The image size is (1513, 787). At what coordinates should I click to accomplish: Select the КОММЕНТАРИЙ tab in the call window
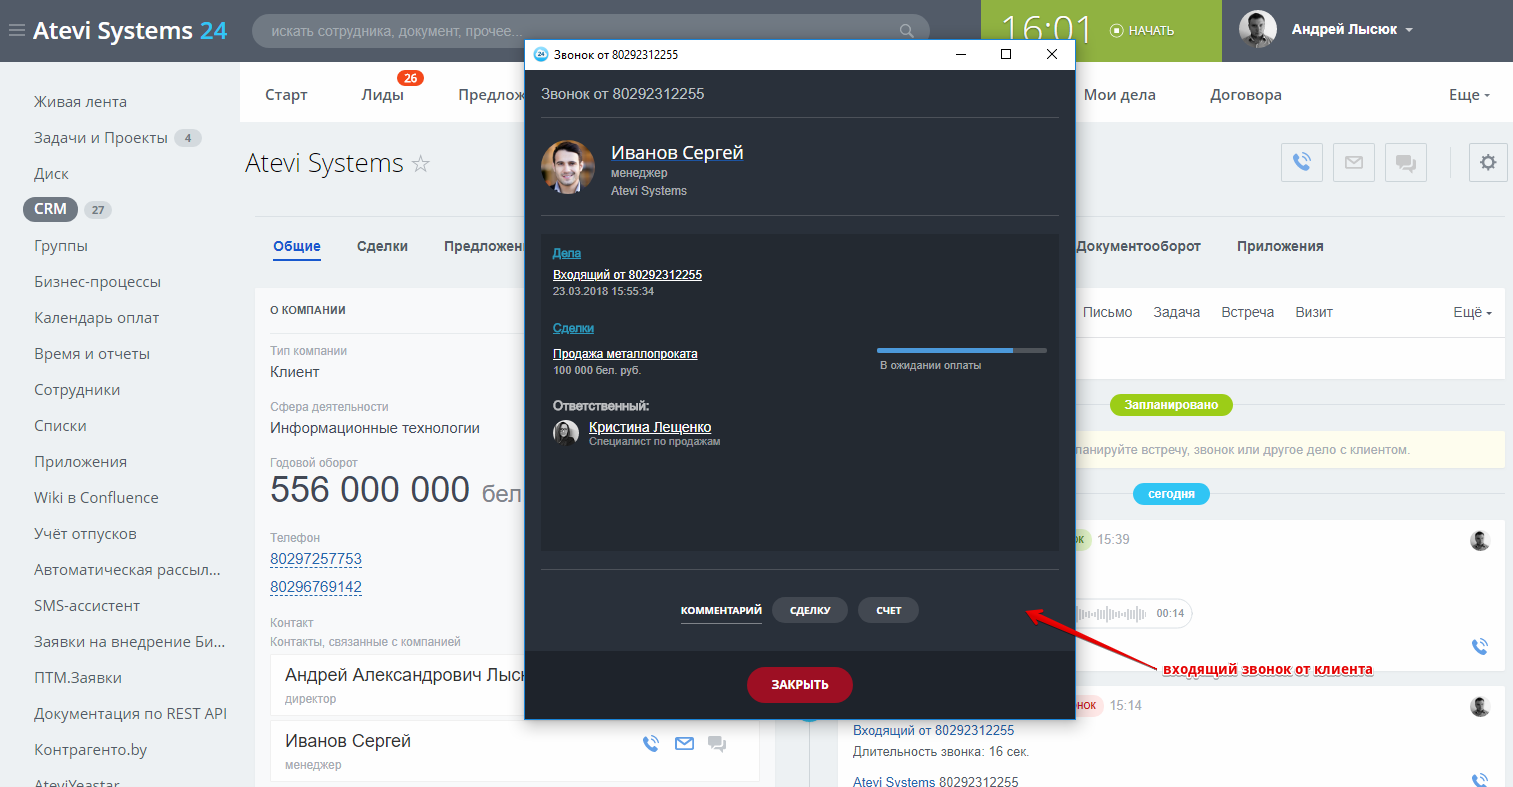coord(721,611)
